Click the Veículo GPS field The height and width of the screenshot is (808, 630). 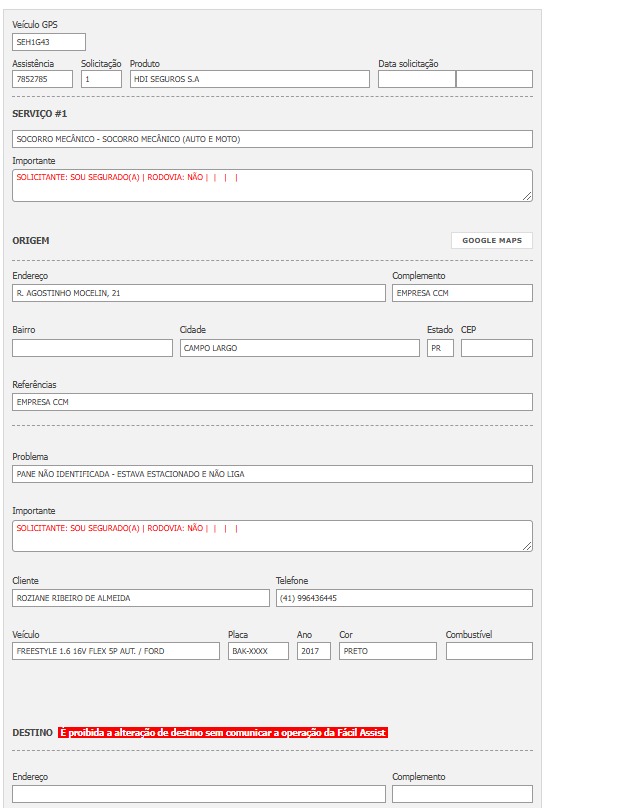[x=49, y=42]
